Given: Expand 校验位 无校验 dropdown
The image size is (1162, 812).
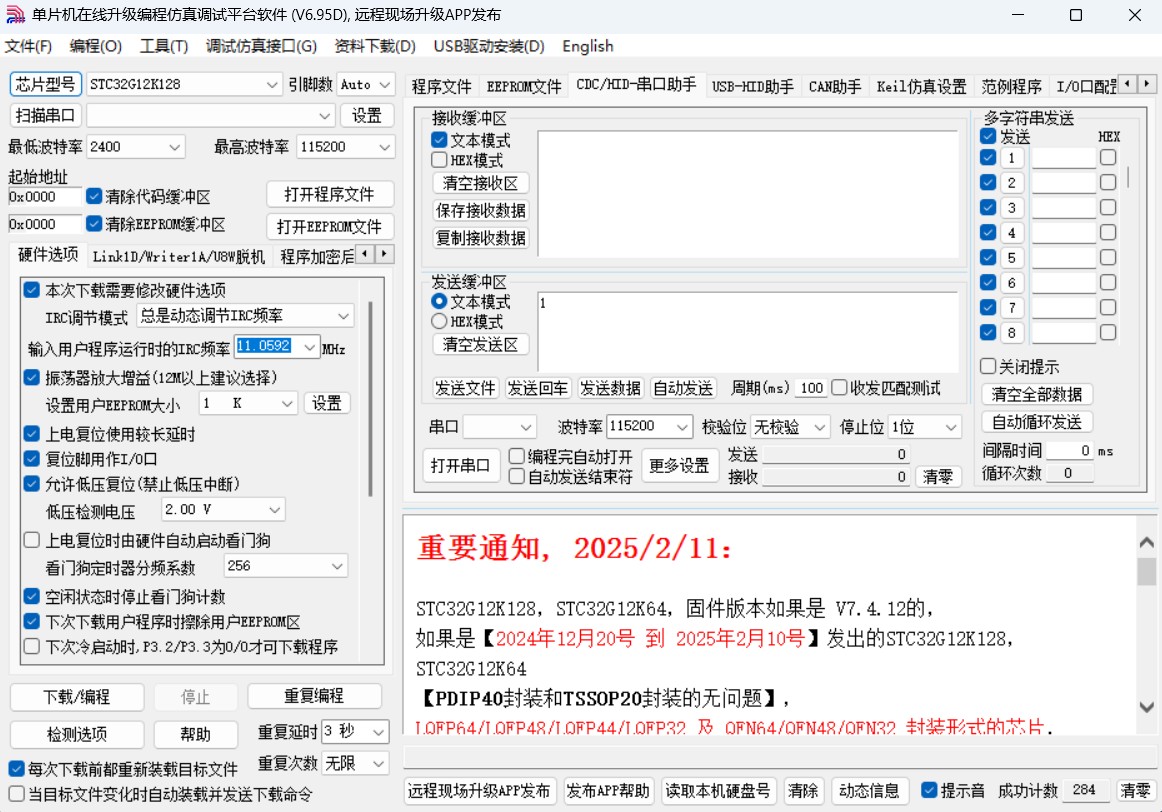Looking at the screenshot, I should [x=819, y=427].
